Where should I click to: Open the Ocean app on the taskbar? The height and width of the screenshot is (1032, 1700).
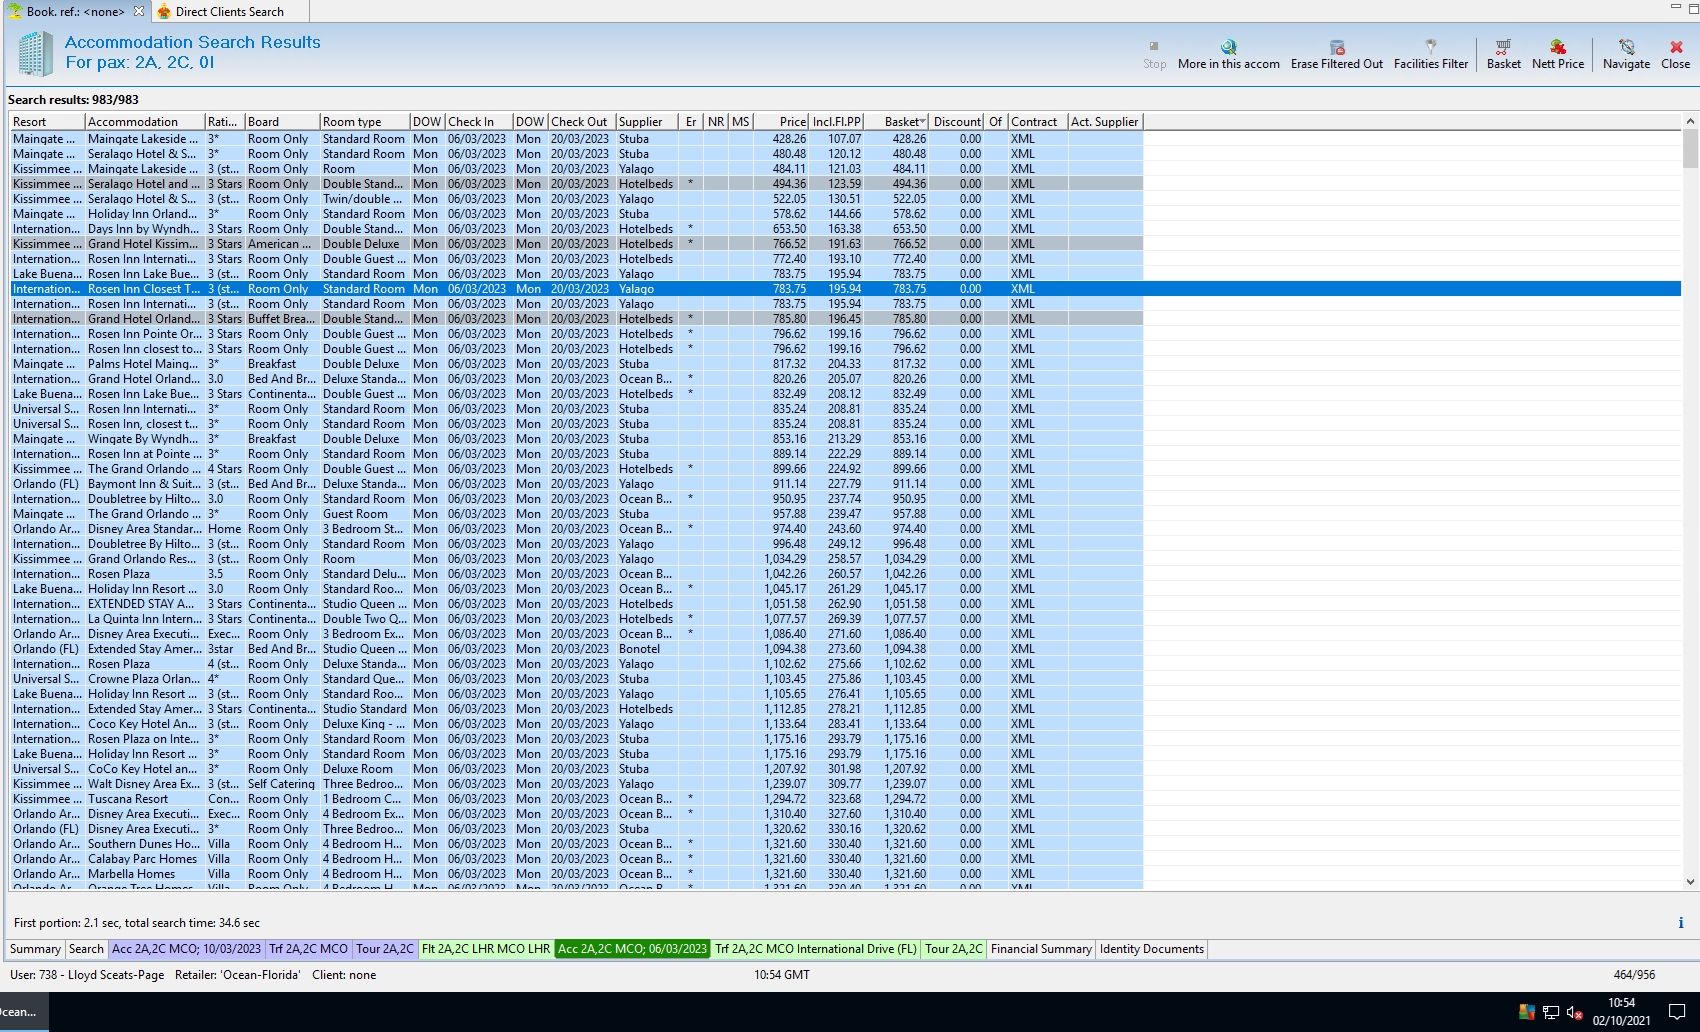(22, 1012)
